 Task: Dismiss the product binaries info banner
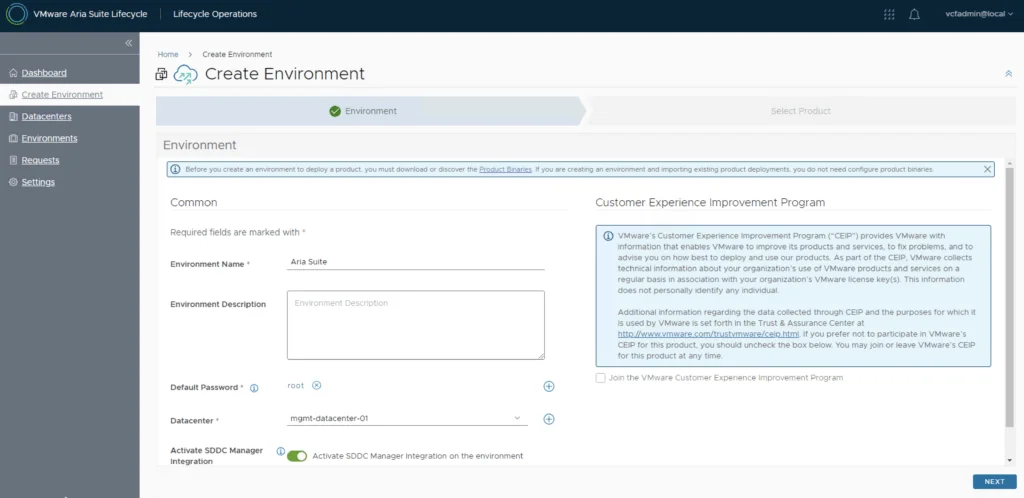pos(987,169)
